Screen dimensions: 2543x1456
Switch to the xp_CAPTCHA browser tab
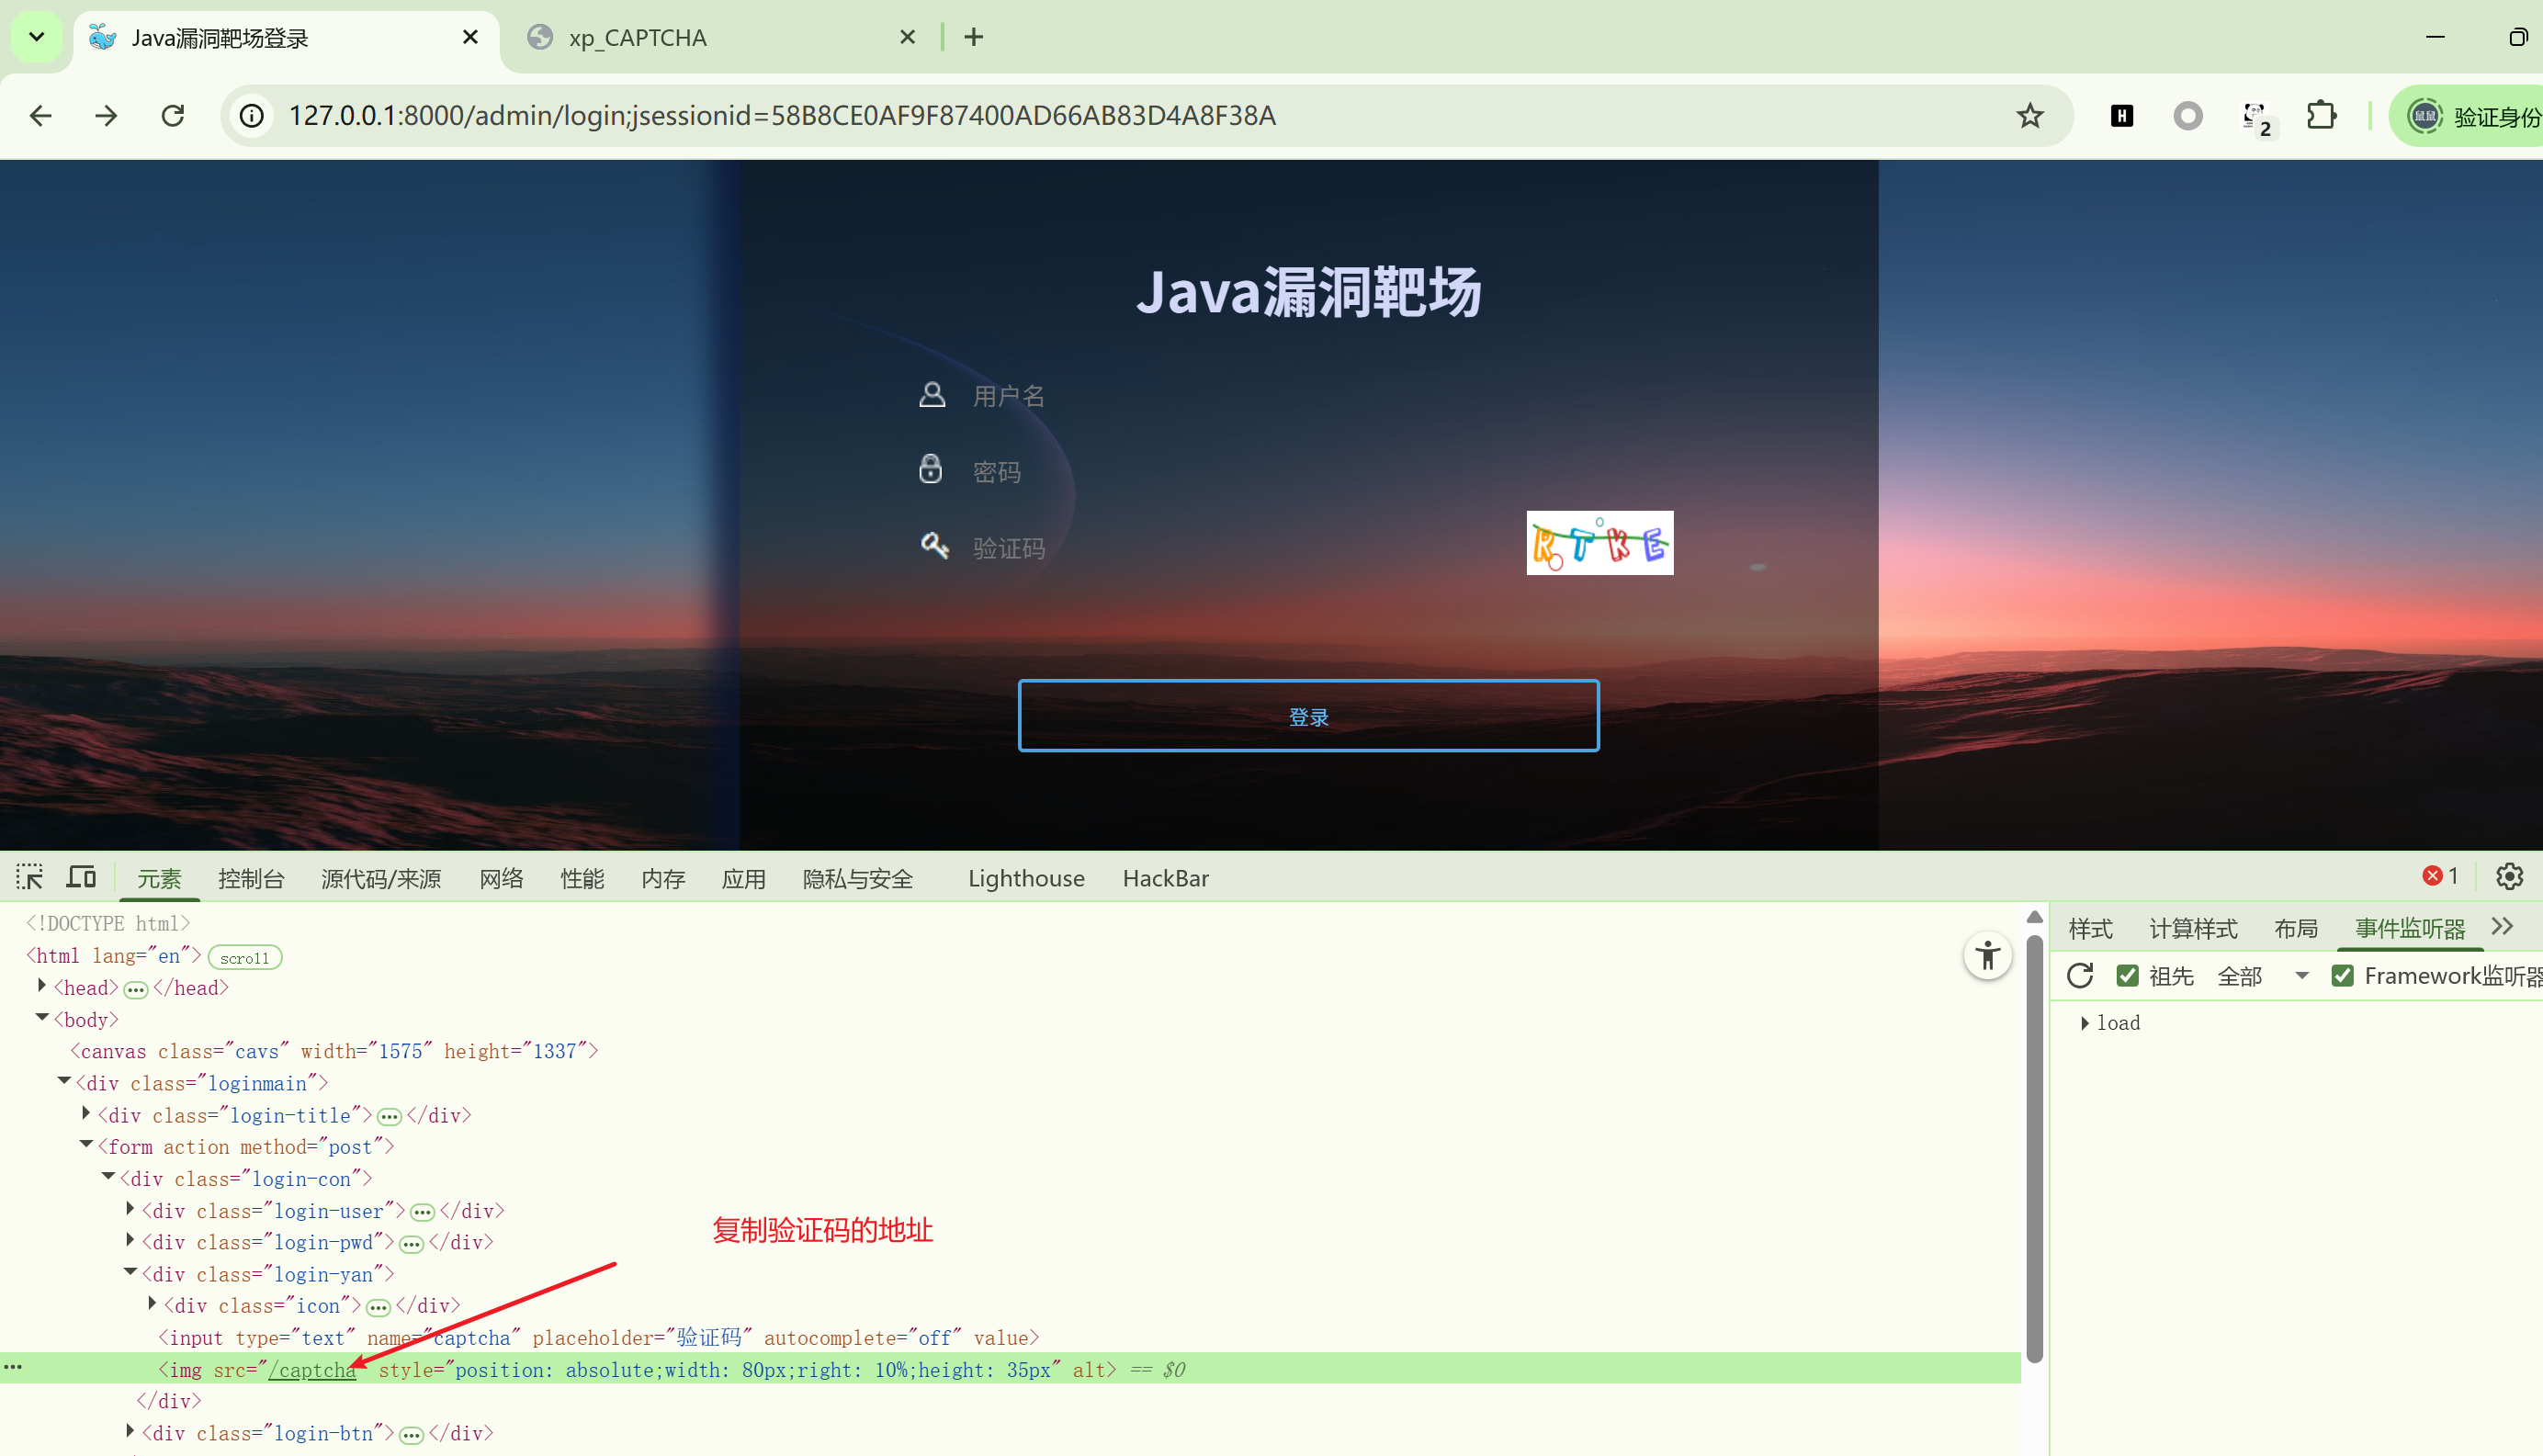tap(638, 37)
